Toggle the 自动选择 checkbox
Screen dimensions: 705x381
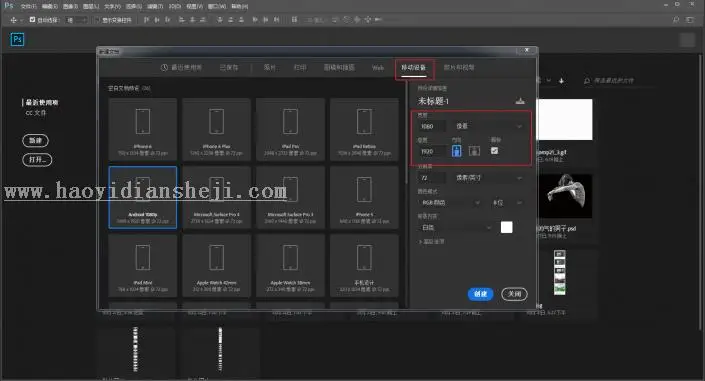tap(32, 20)
